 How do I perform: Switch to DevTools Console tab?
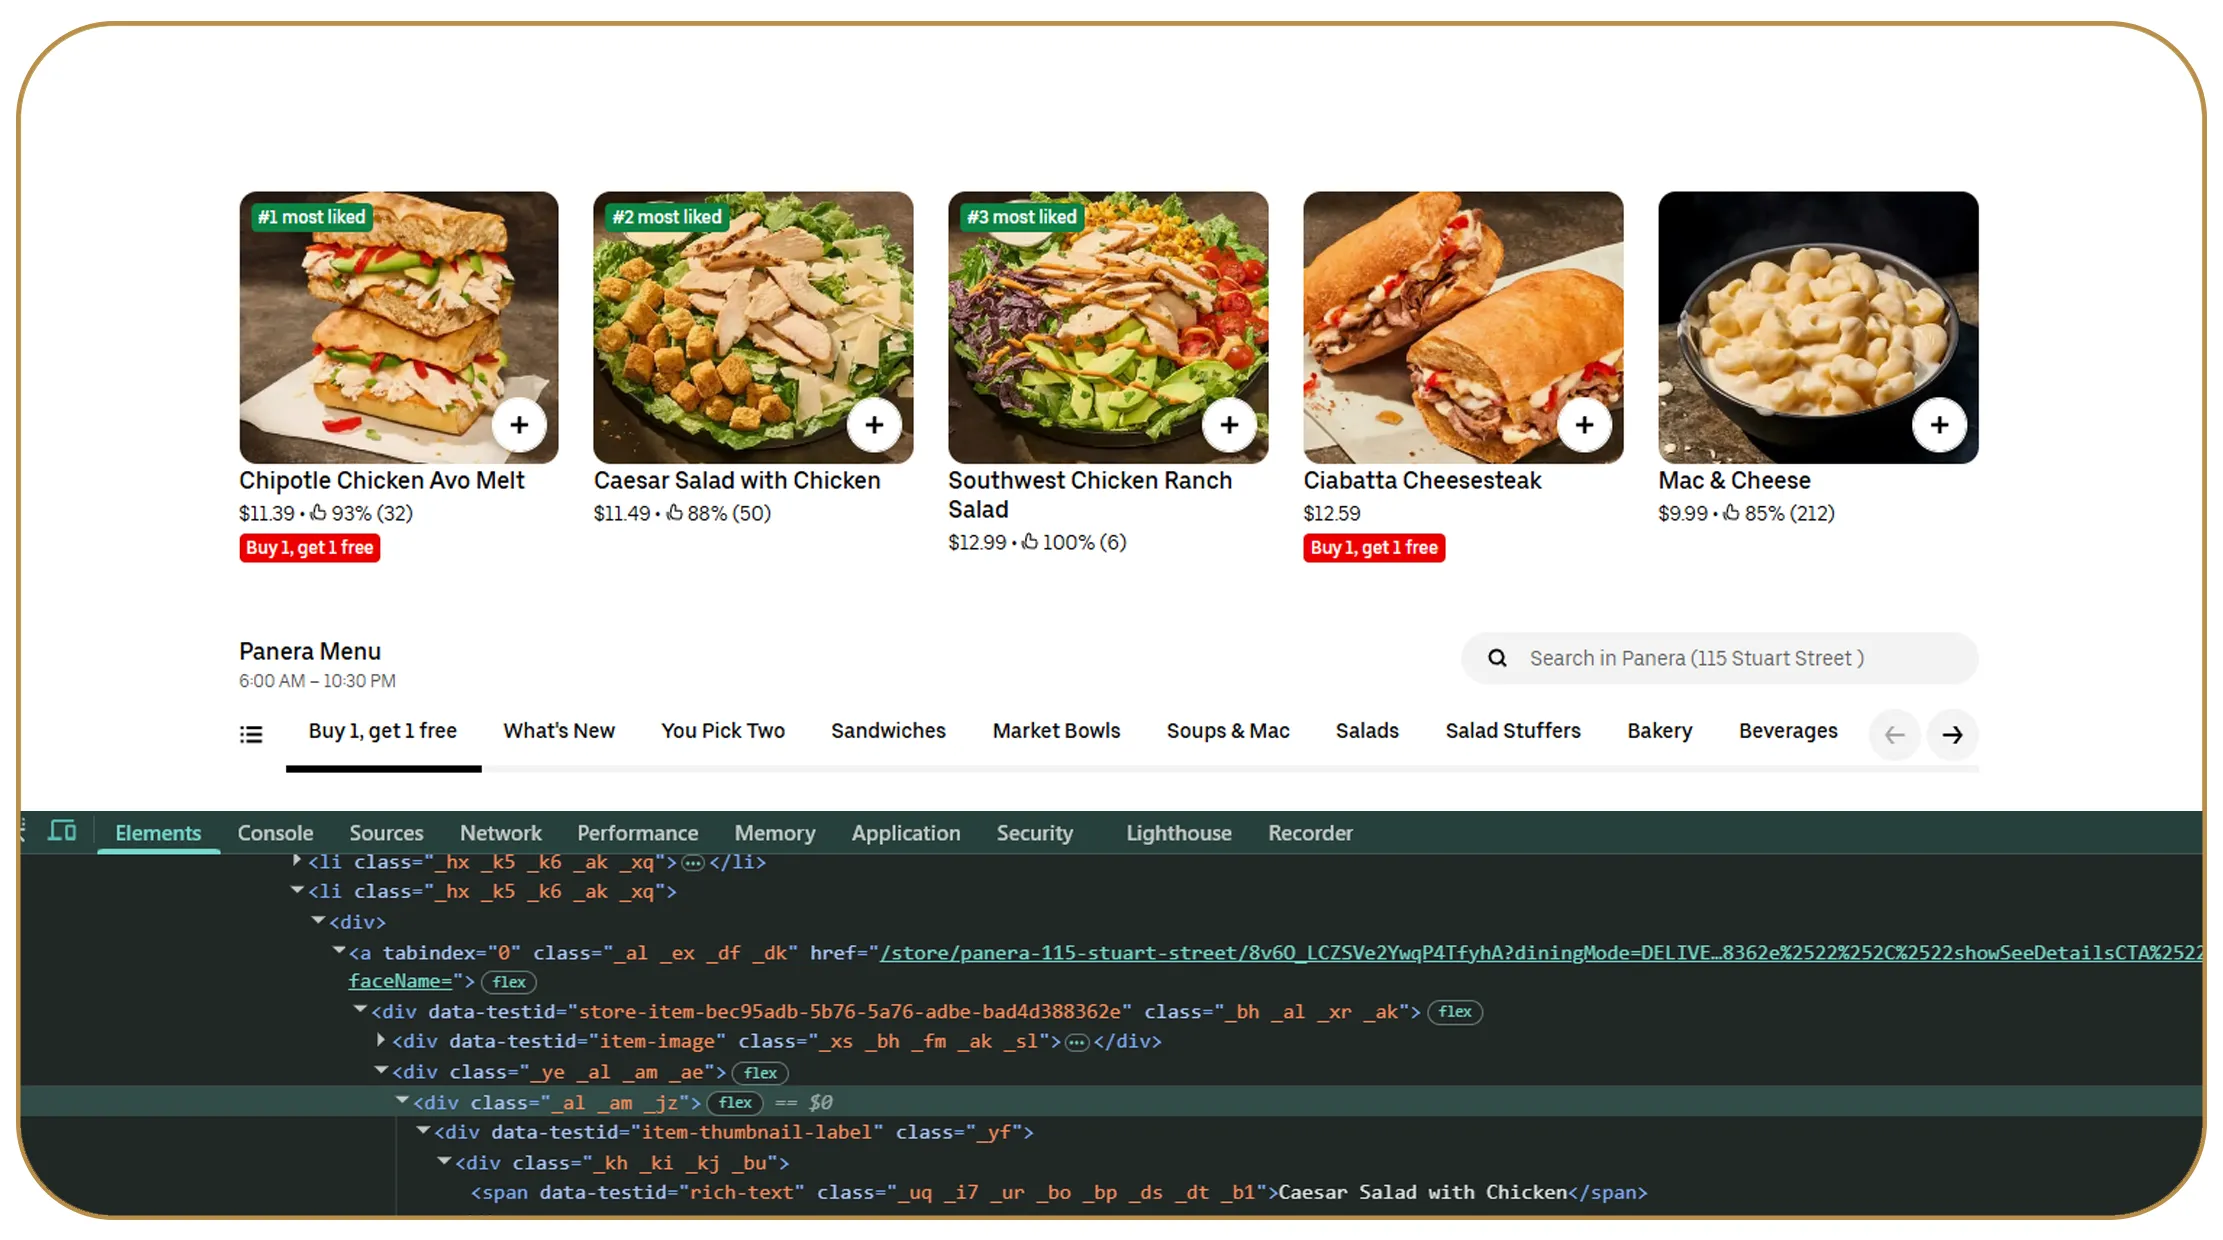point(275,833)
